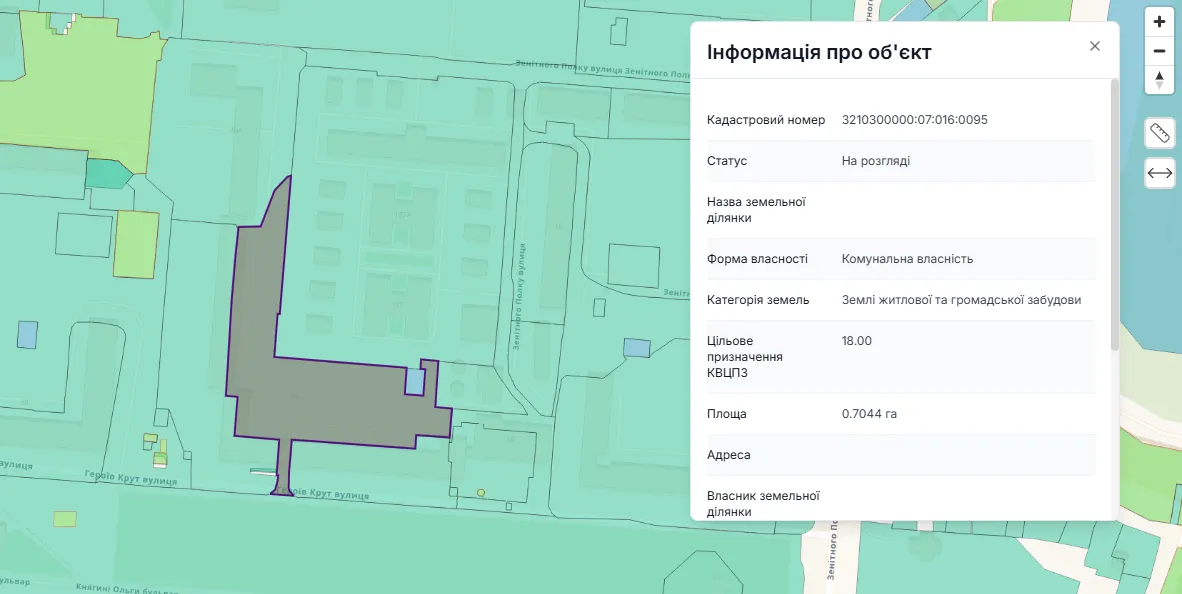The height and width of the screenshot is (594, 1182).
Task: Click the 'Комунальна власність' value
Action: click(x=908, y=259)
